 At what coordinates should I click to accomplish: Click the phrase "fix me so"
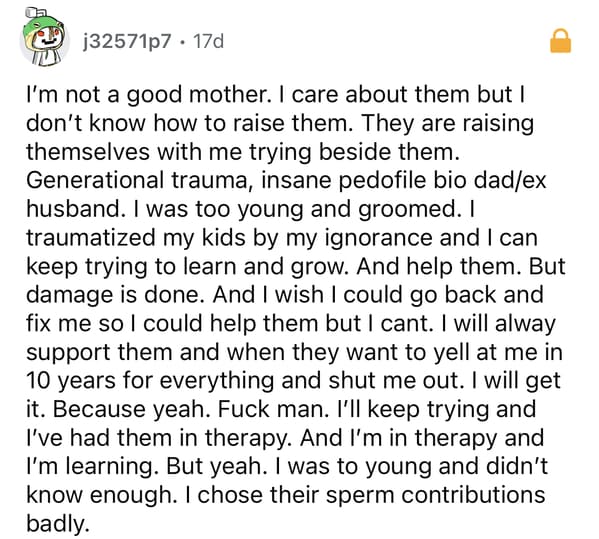75,323
